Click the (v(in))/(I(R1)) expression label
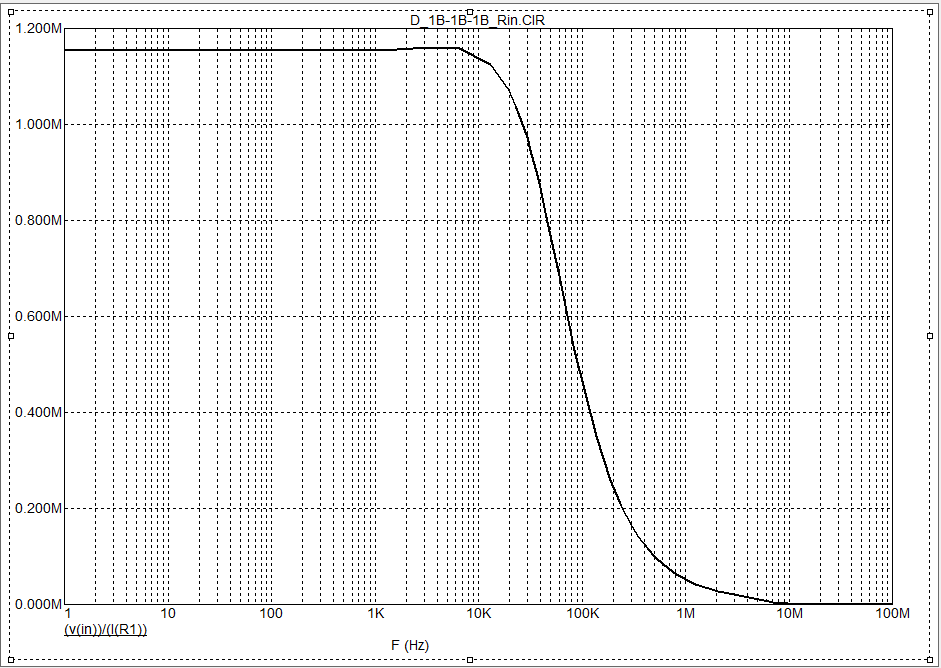Image resolution: width=941 pixels, height=668 pixels. tap(106, 630)
